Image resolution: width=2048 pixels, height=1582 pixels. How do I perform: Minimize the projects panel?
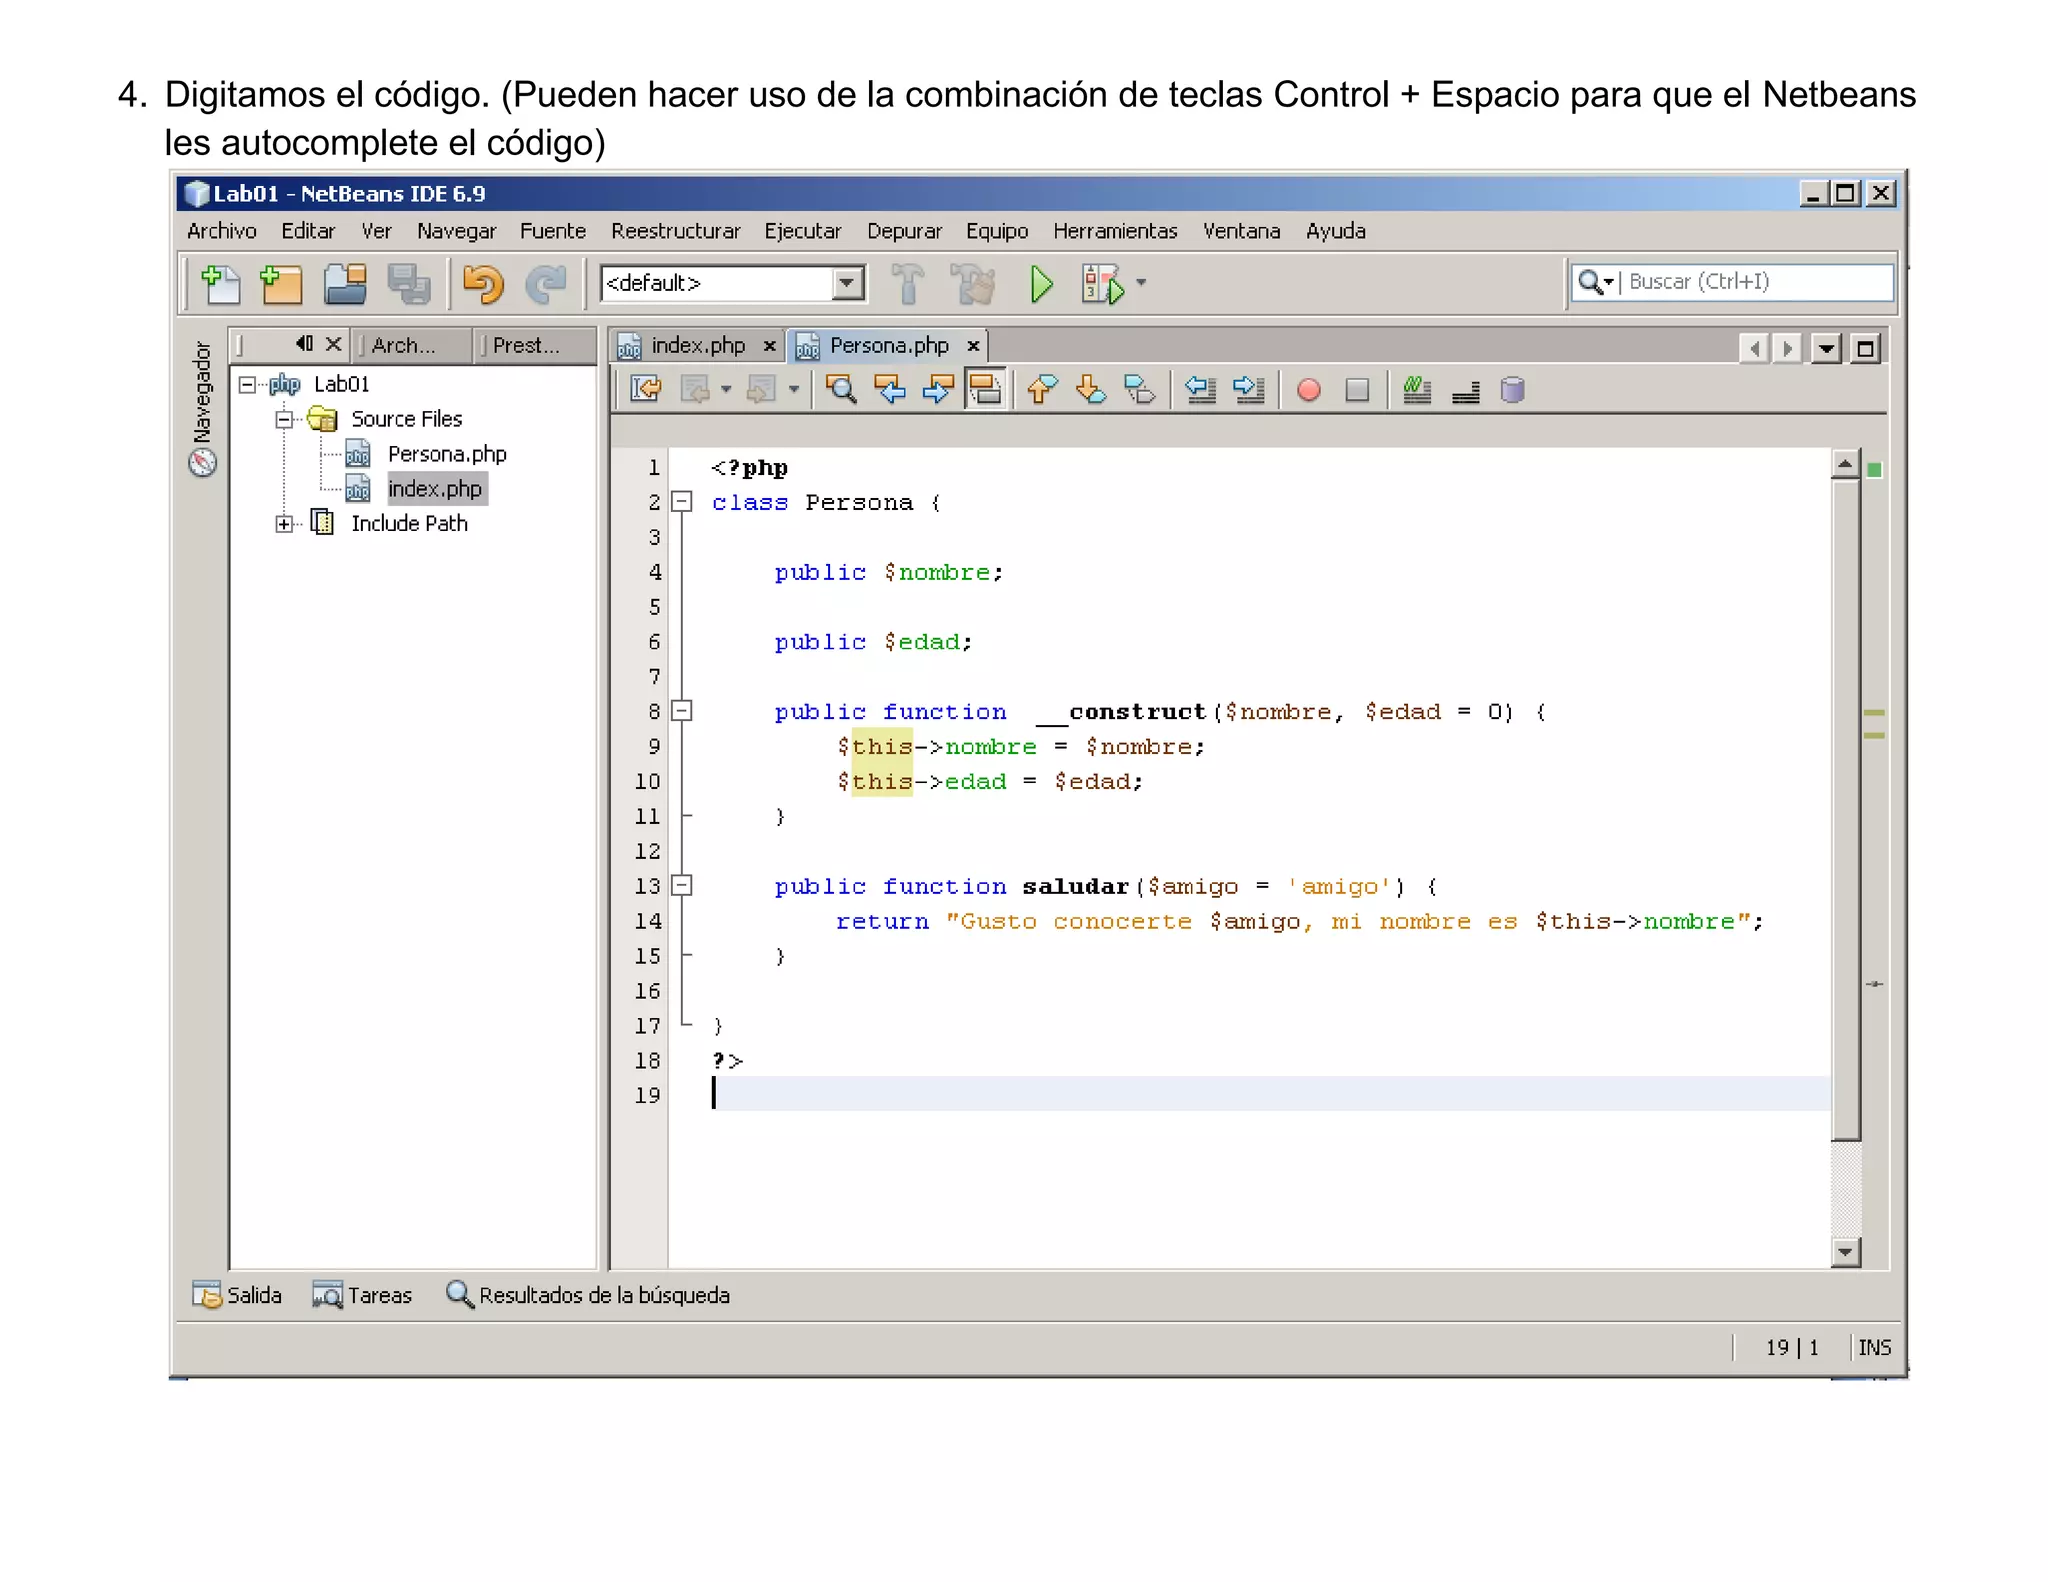(x=304, y=344)
